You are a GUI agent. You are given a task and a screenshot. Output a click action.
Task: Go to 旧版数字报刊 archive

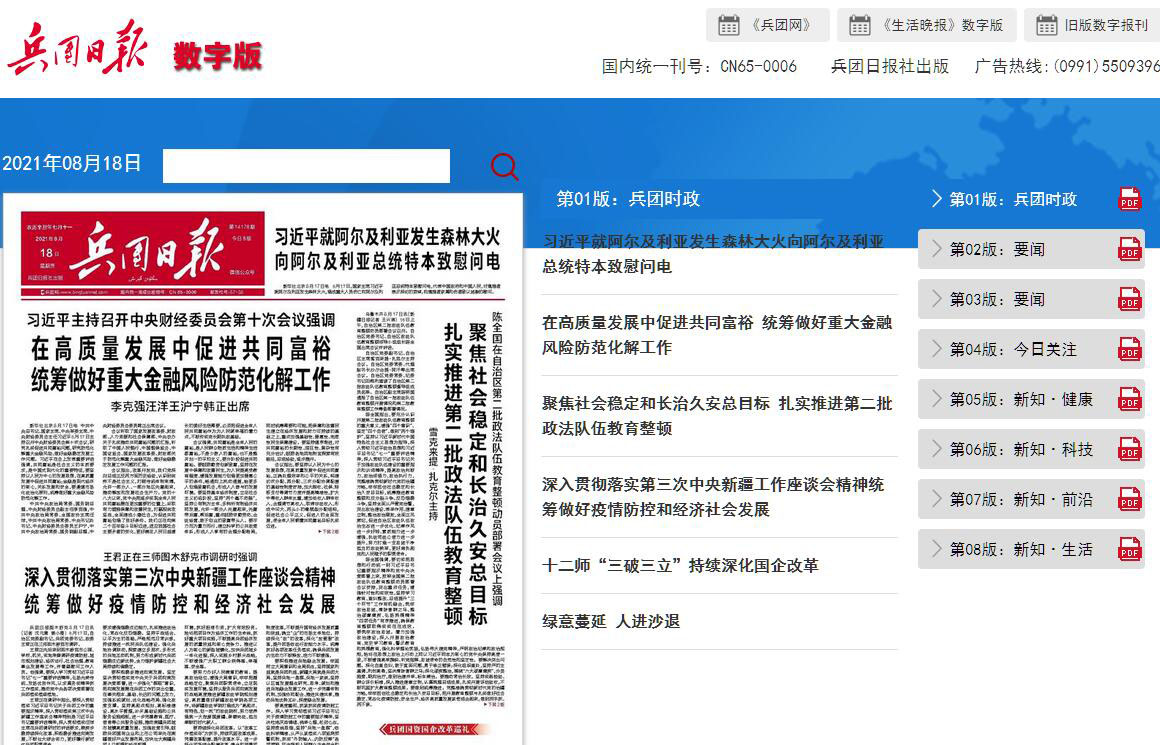pyautogui.click(x=1091, y=25)
